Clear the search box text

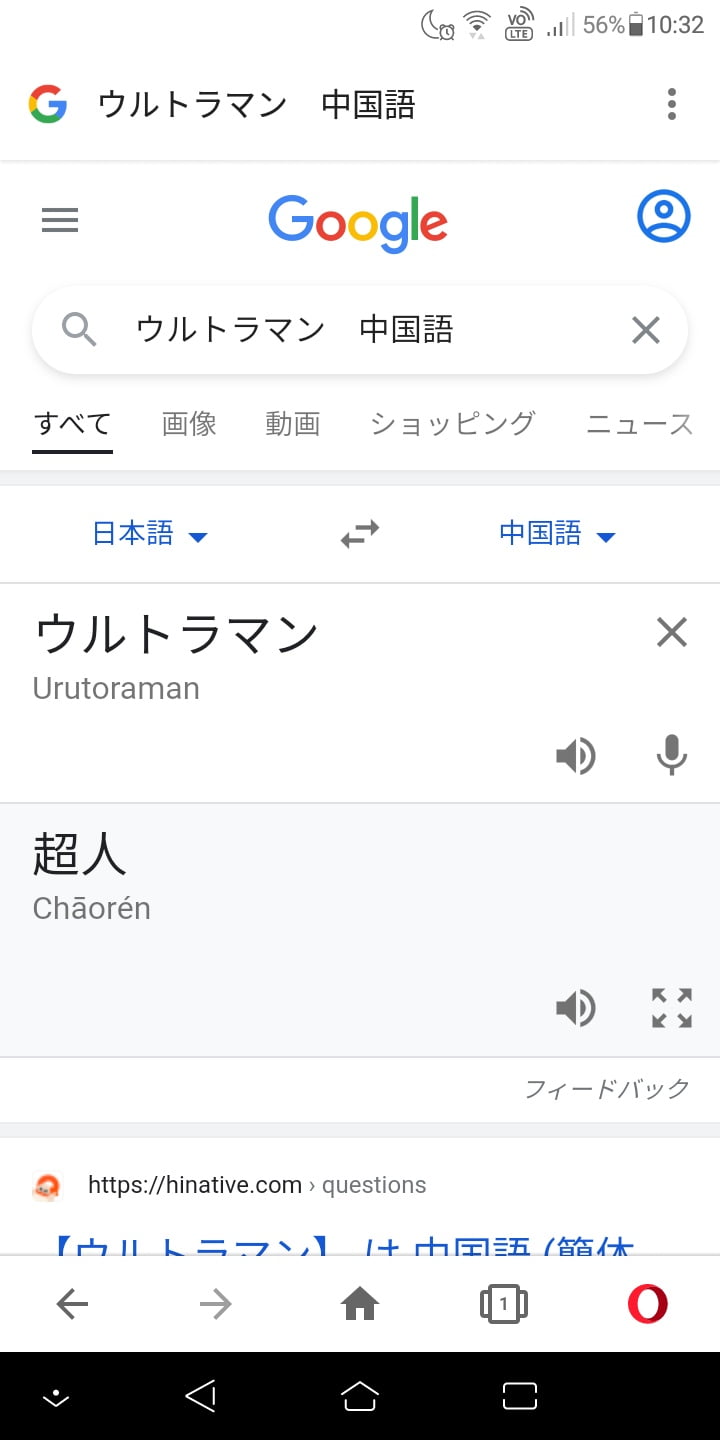[646, 330]
